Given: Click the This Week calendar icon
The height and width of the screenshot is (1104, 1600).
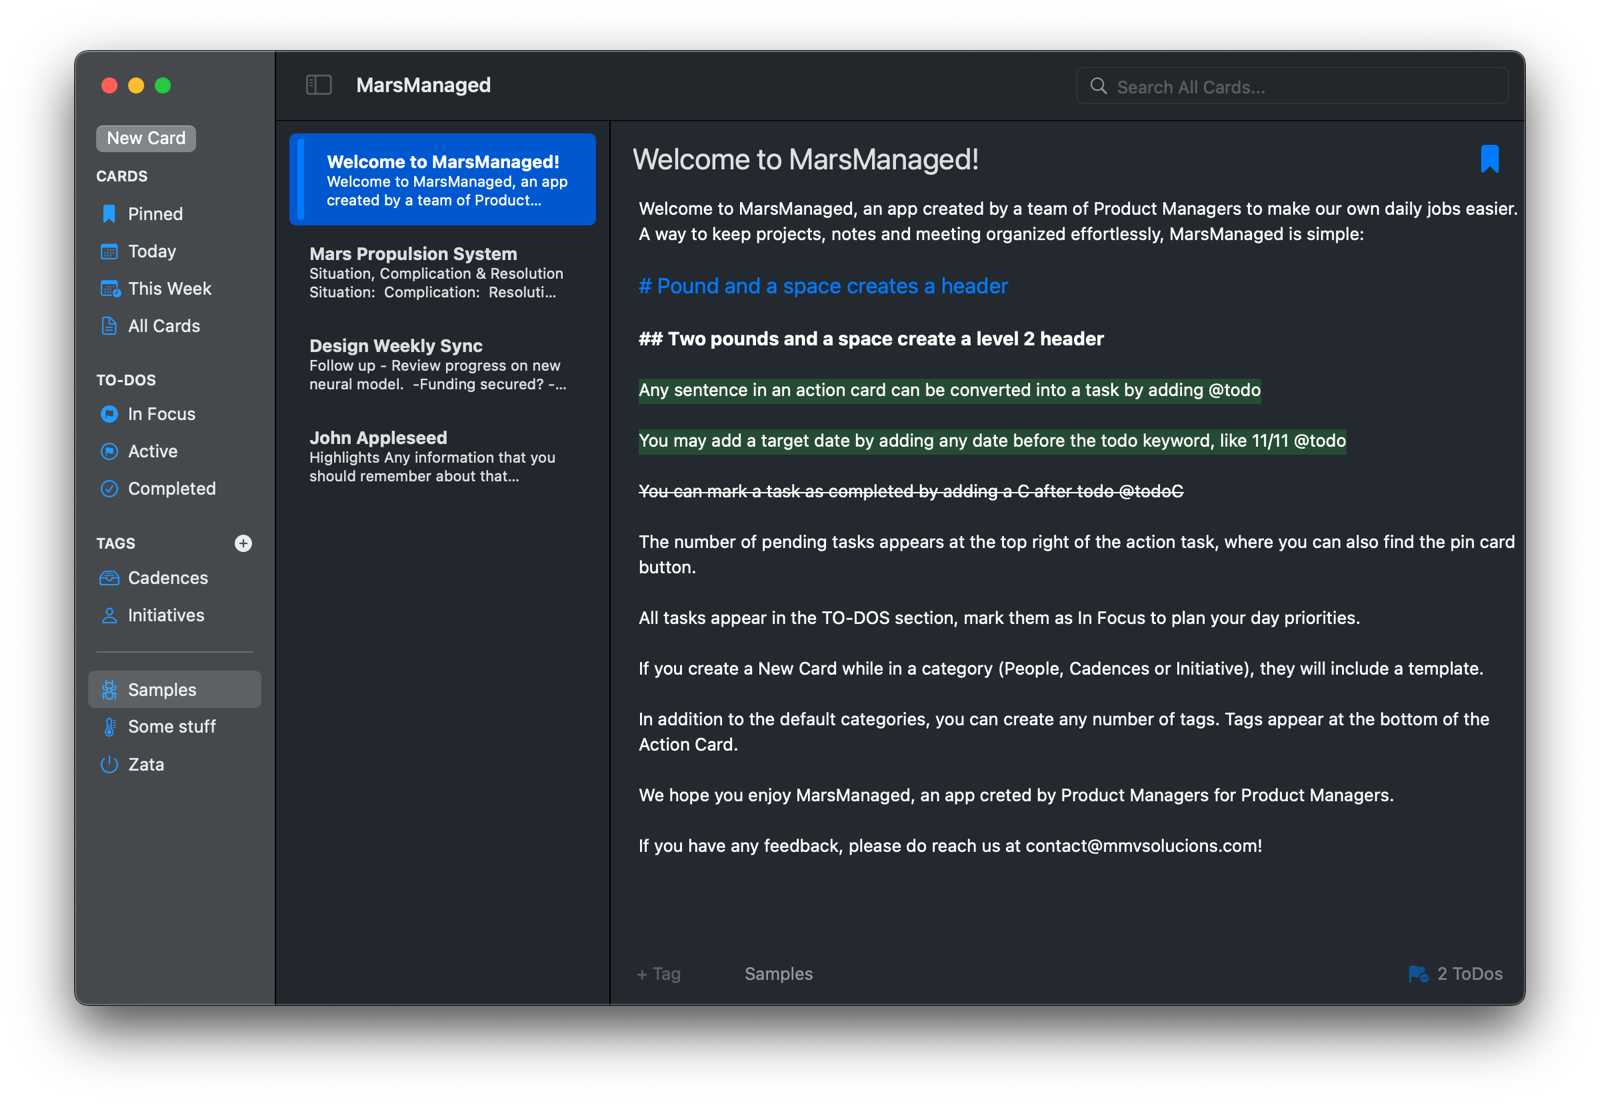Looking at the screenshot, I should click(x=110, y=289).
